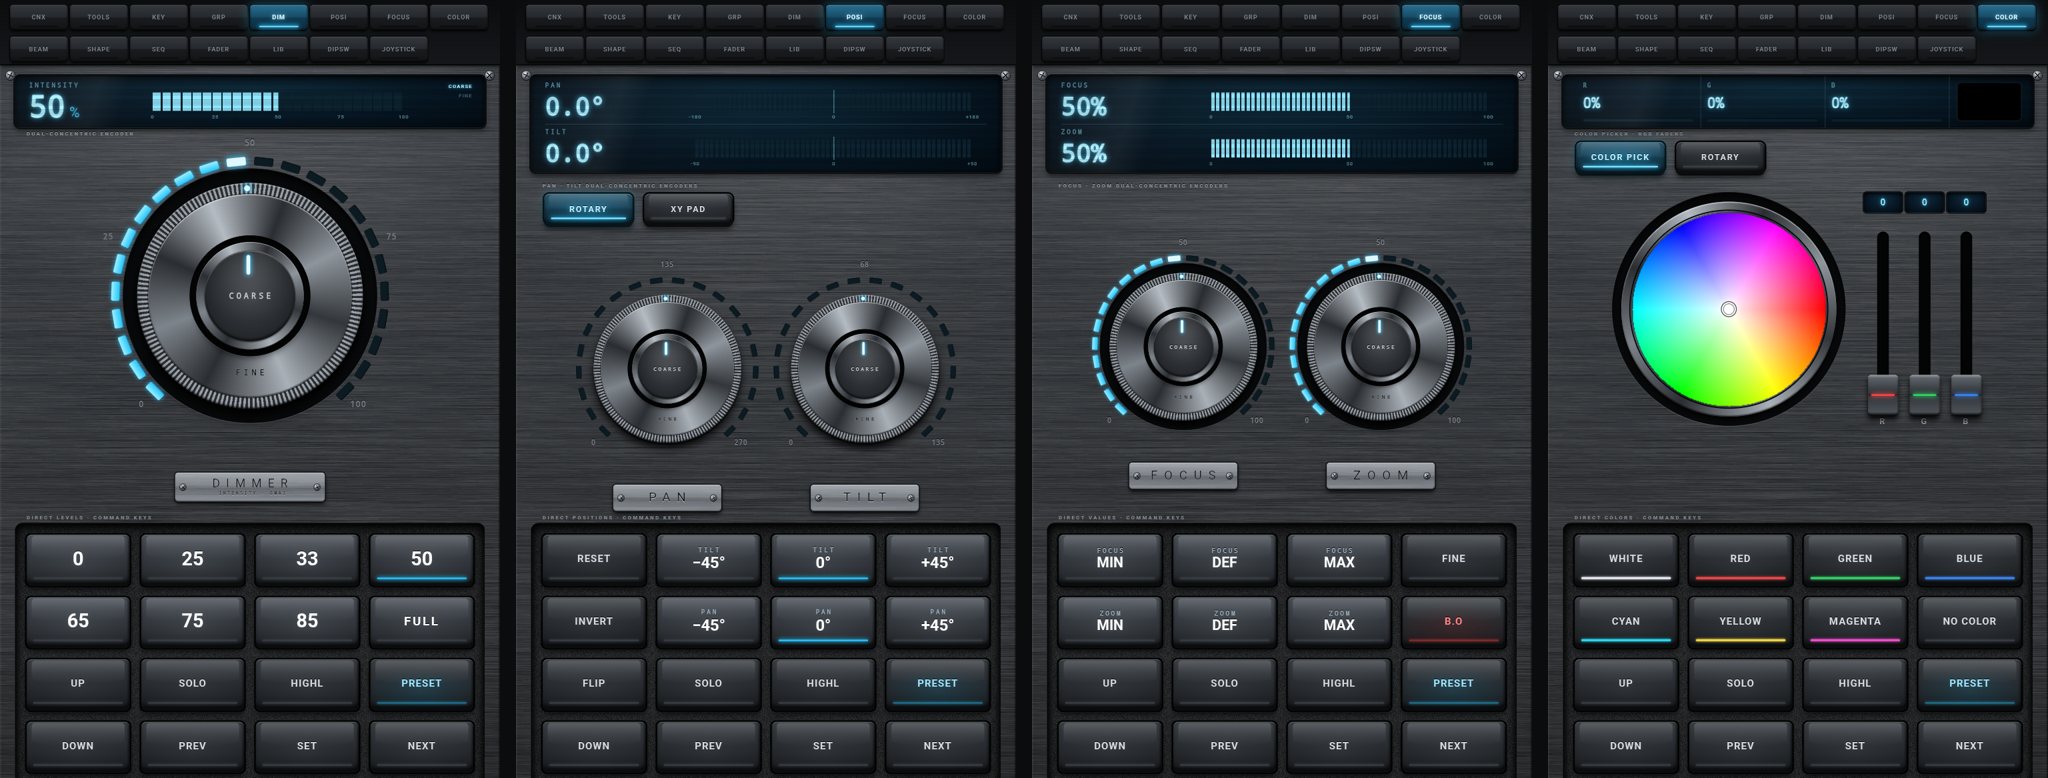Click the R fader handle
2048x778 pixels.
1883,394
